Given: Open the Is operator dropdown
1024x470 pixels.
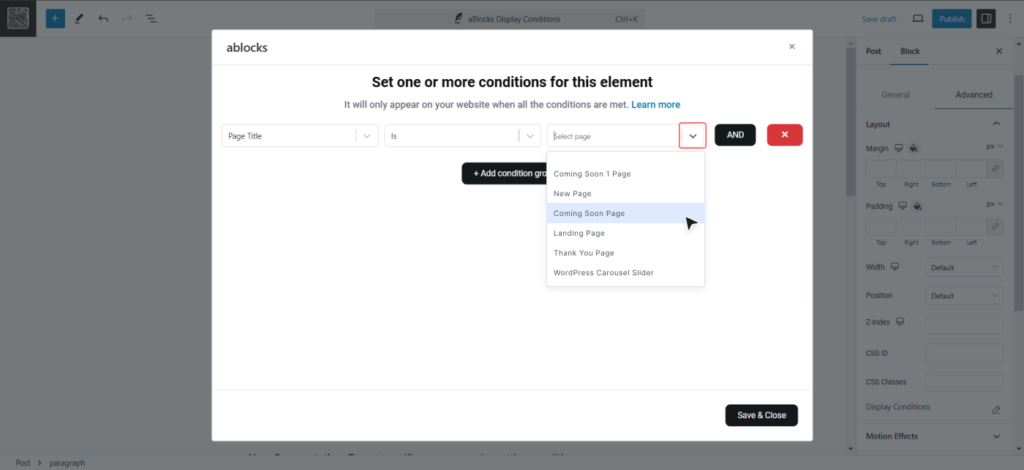Looking at the screenshot, I should click(462, 136).
